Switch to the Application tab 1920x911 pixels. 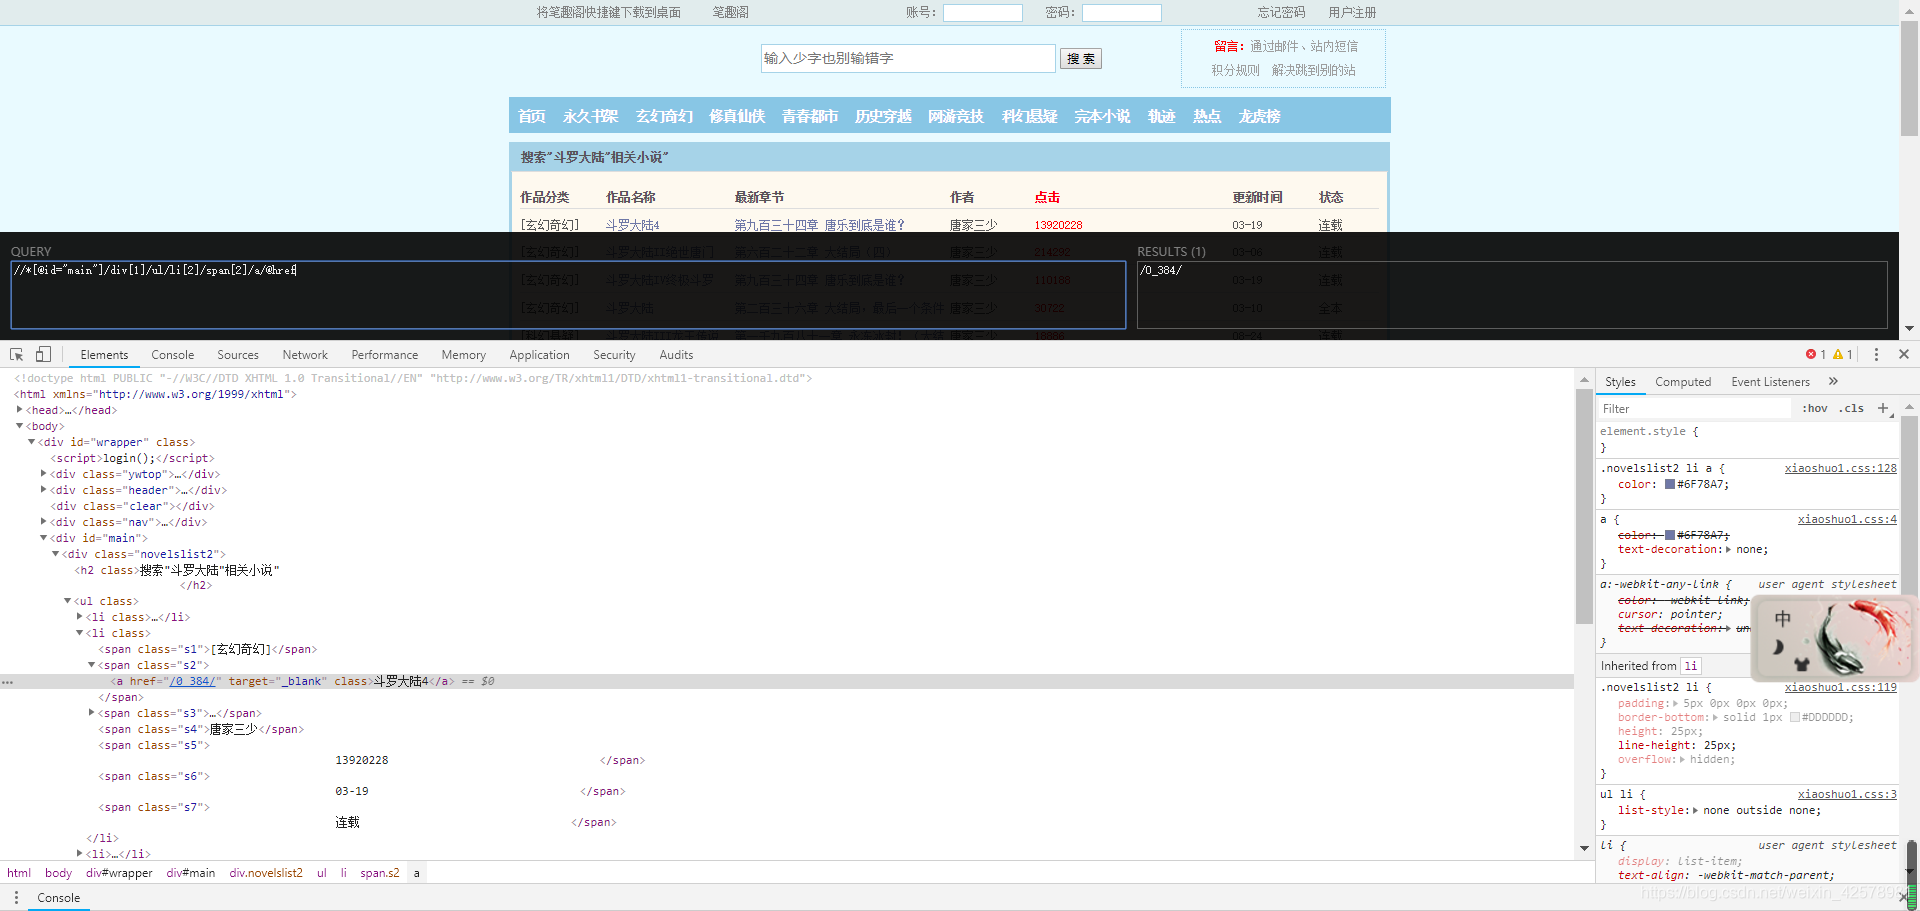[x=539, y=355]
